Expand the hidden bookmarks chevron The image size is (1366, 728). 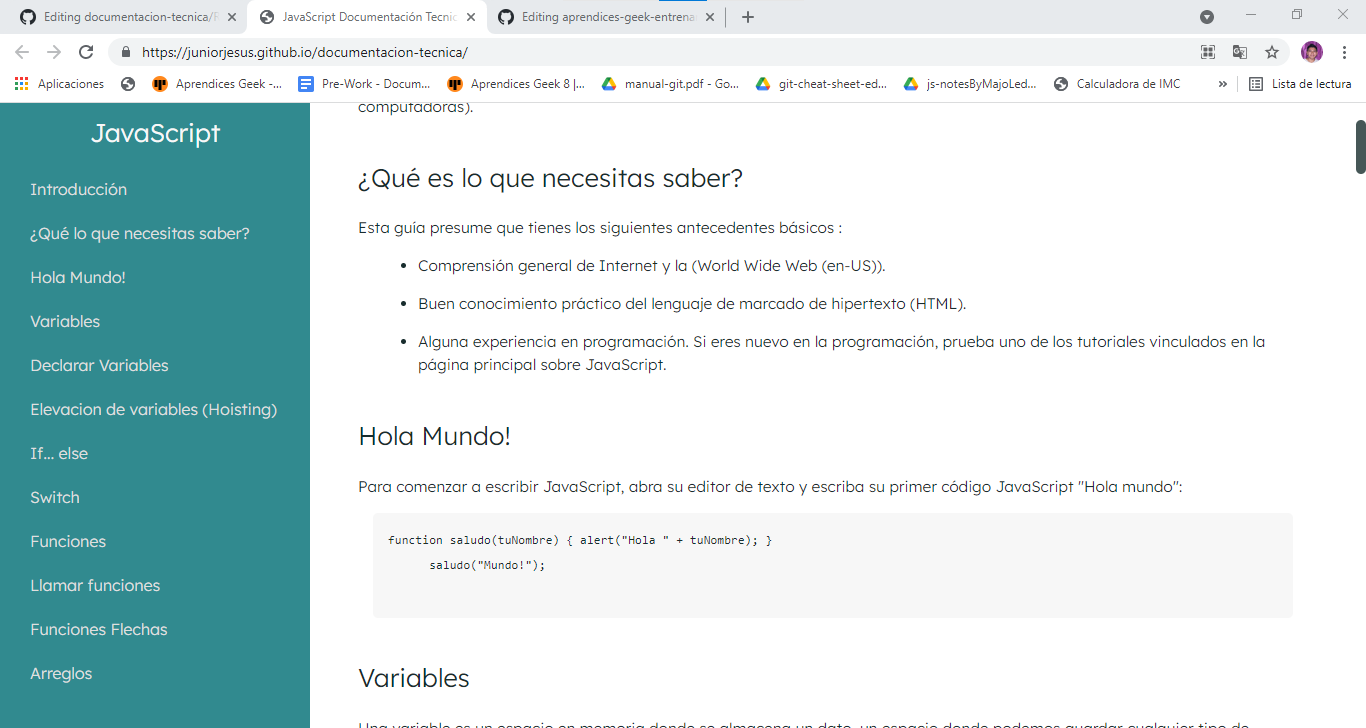tap(1222, 84)
